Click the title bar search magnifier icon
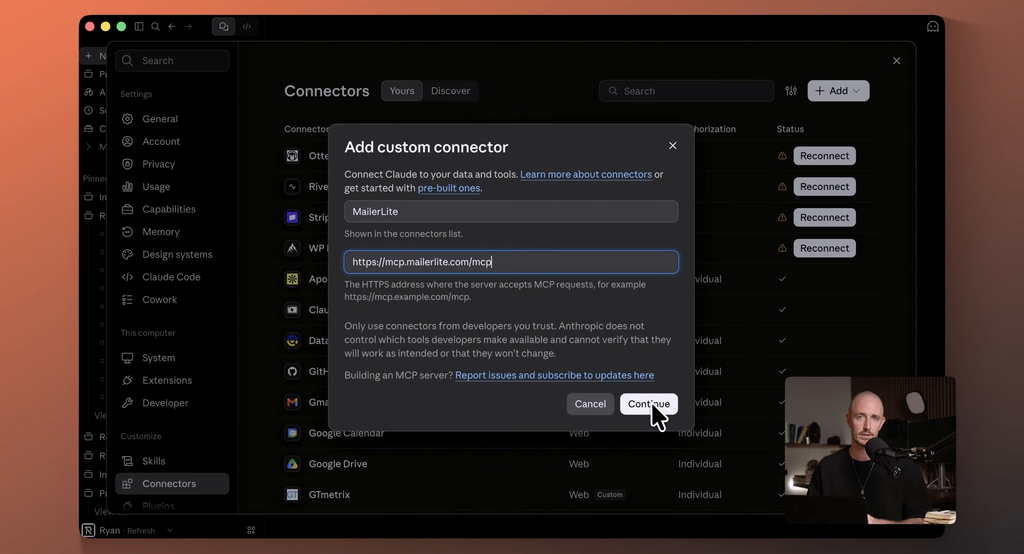 coord(155,27)
